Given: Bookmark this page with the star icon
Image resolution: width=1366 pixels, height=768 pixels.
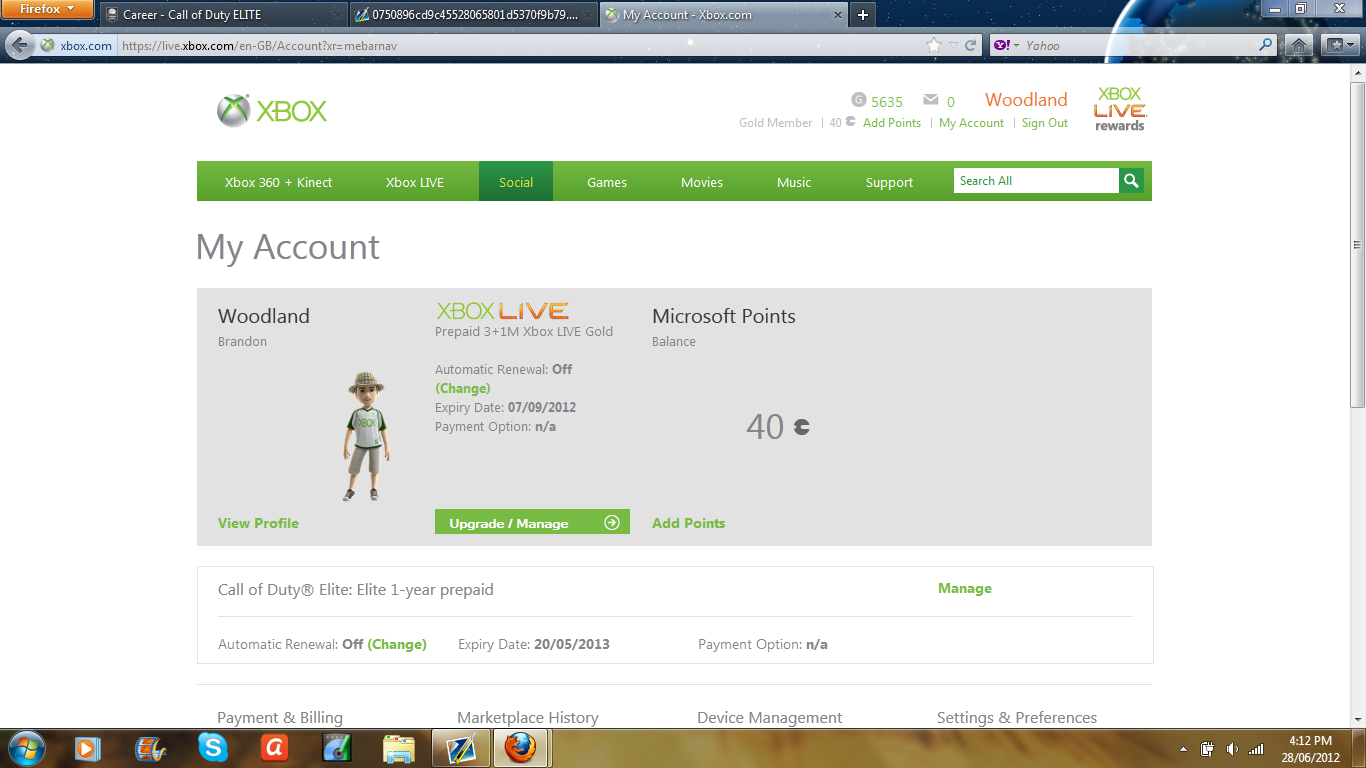Looking at the screenshot, I should [x=934, y=45].
